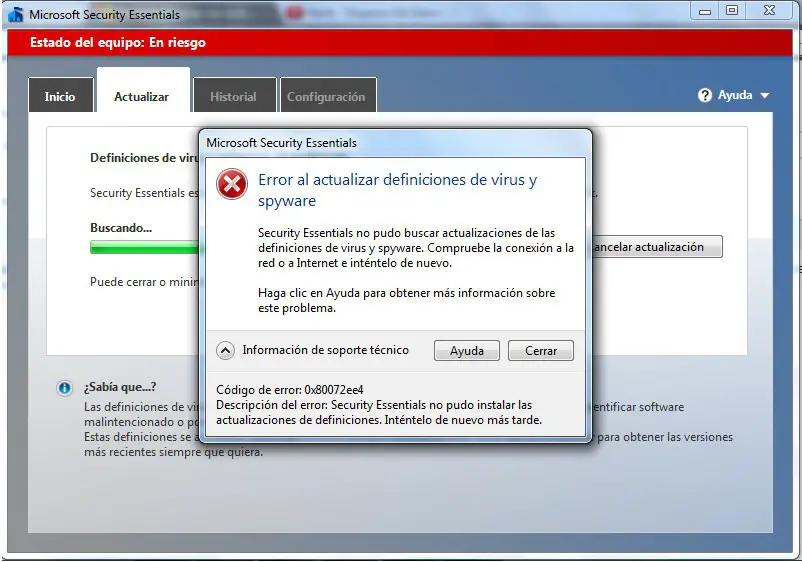This screenshot has height=562, width=802.
Task: Click 'Descripción del error' text line
Action: point(374,405)
